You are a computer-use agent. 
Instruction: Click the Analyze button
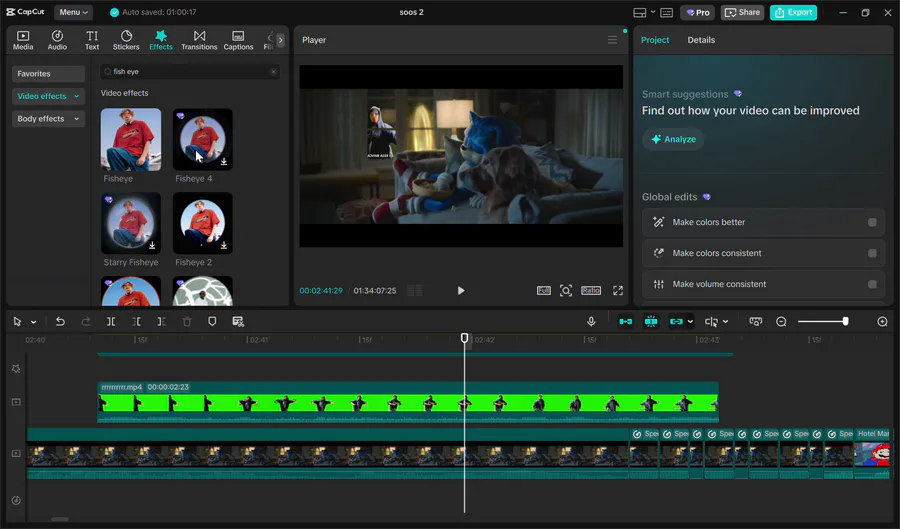click(673, 139)
